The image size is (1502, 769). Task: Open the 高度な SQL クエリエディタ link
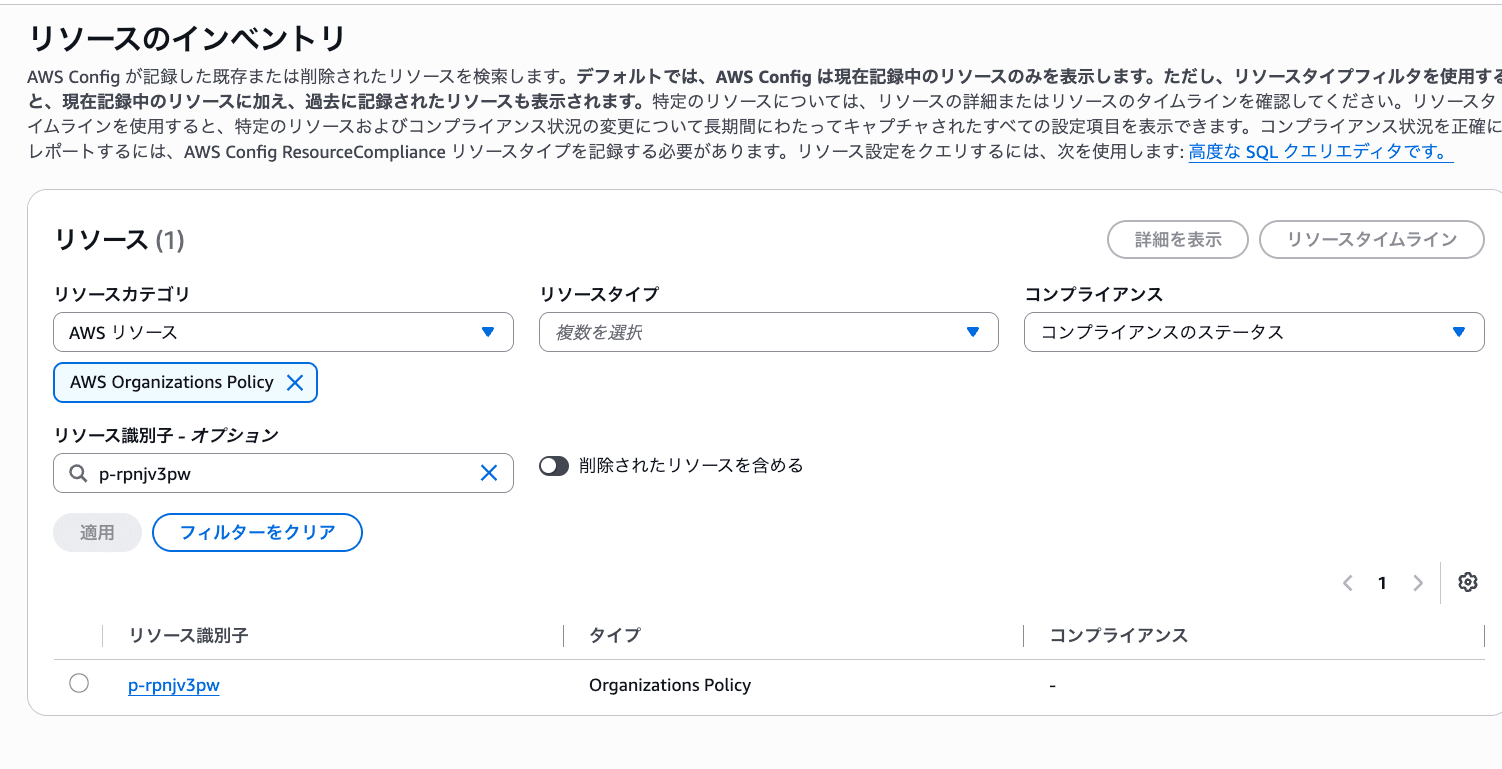point(1320,152)
